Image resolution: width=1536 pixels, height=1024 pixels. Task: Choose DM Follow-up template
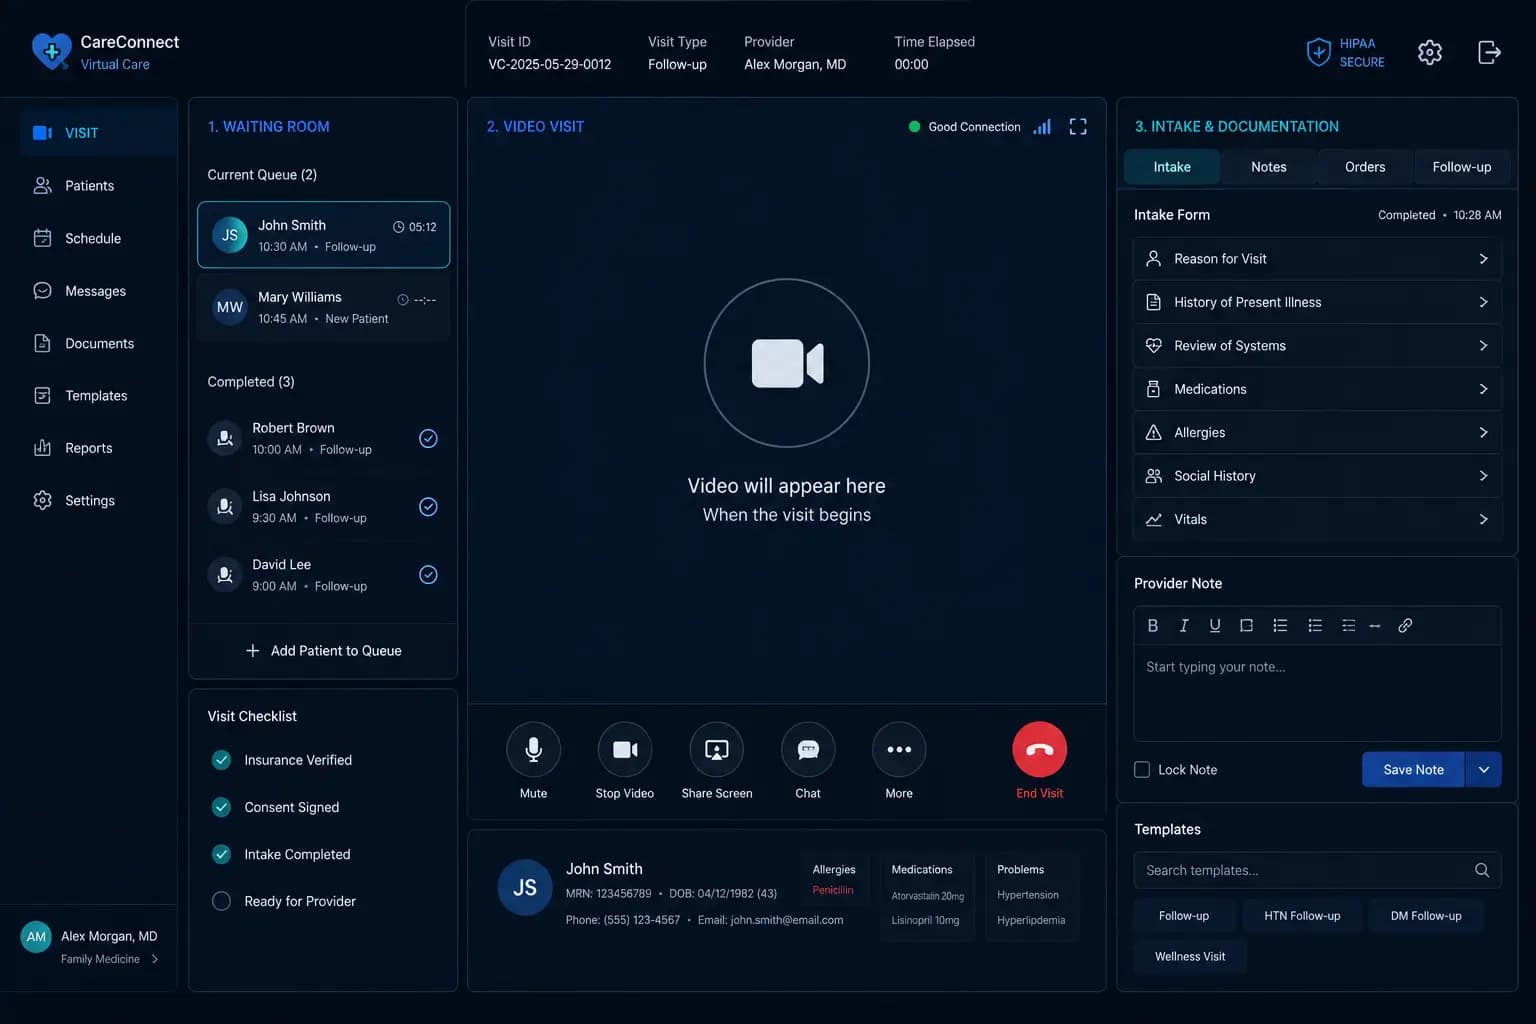click(1426, 916)
